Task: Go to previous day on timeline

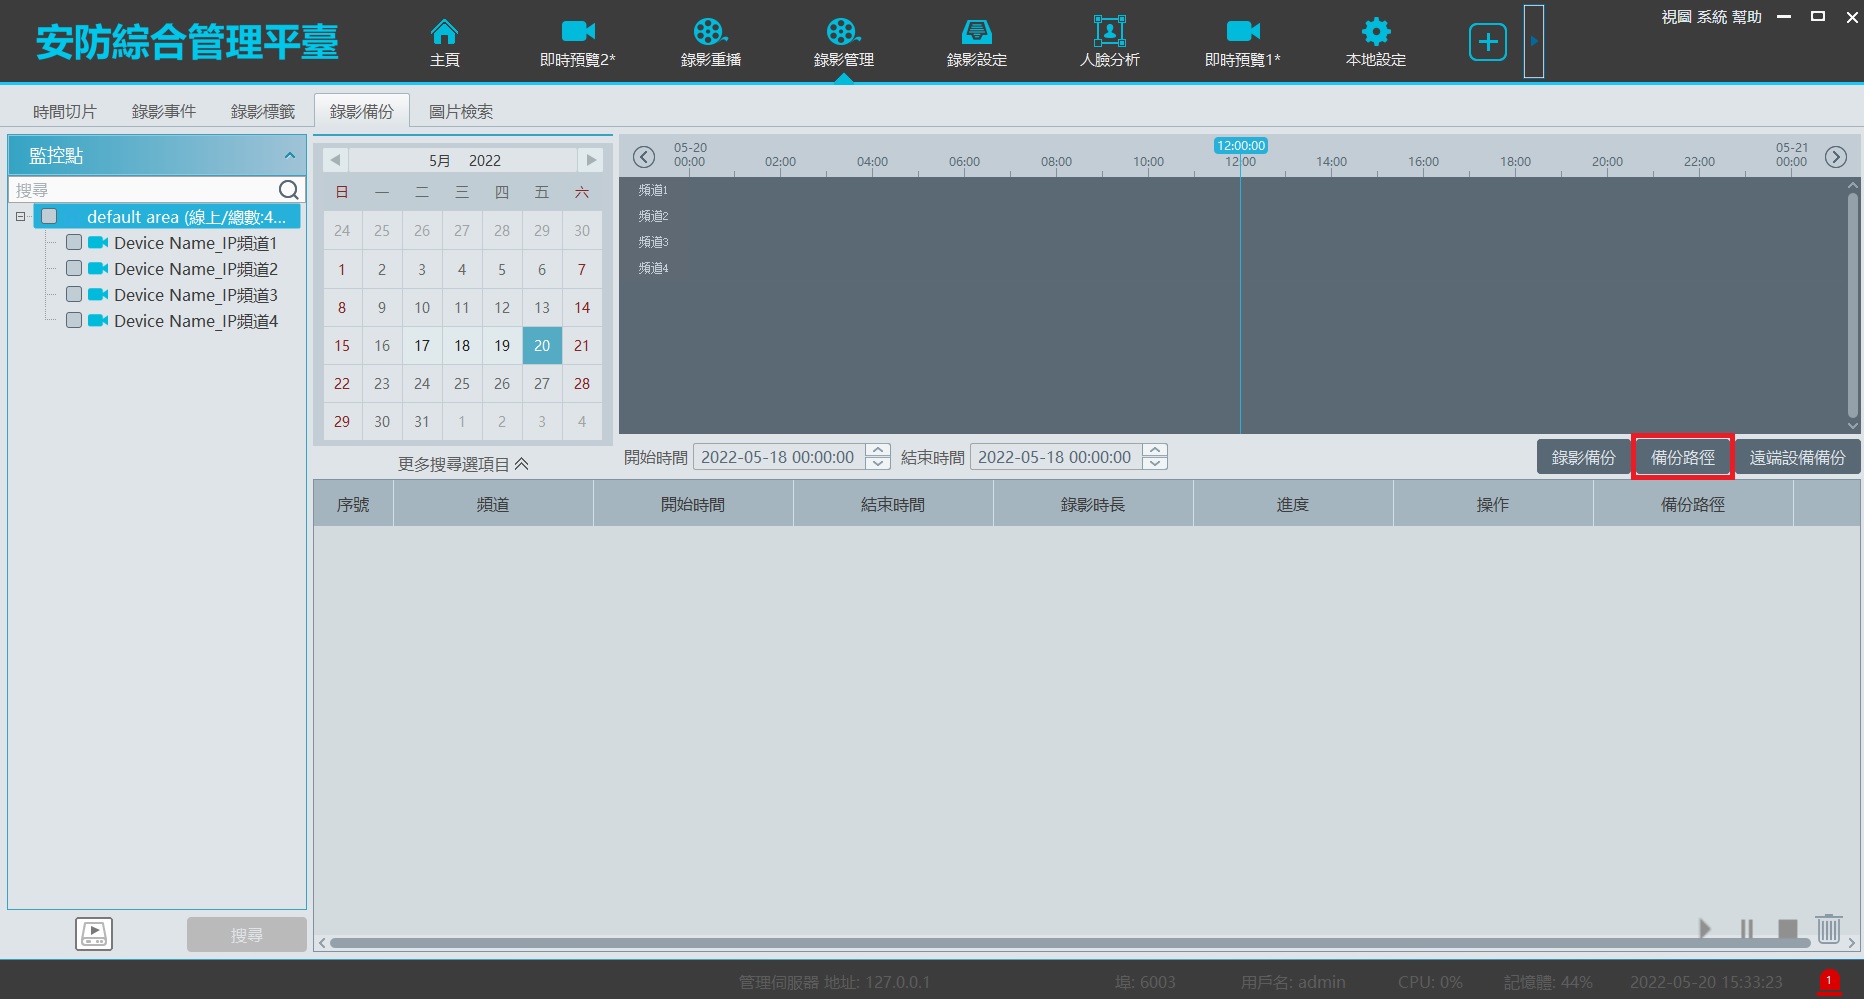Action: pos(644,157)
